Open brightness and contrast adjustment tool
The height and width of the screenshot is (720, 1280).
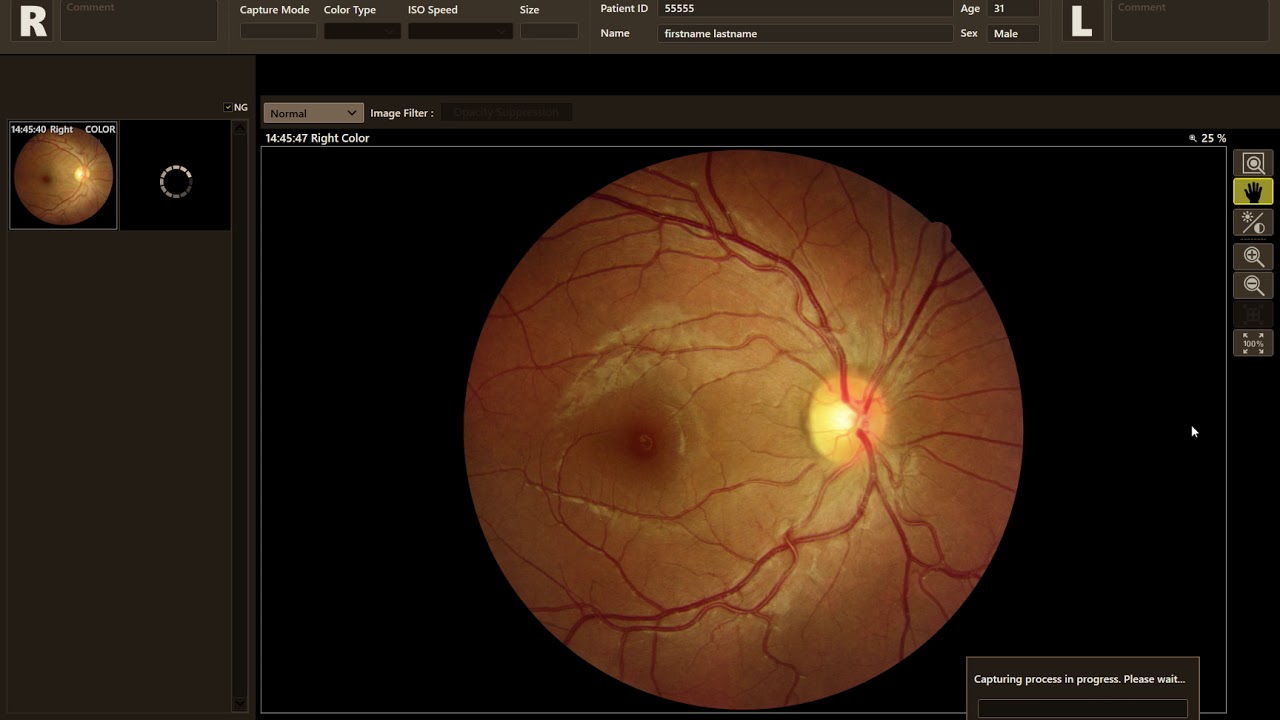[1253, 222]
